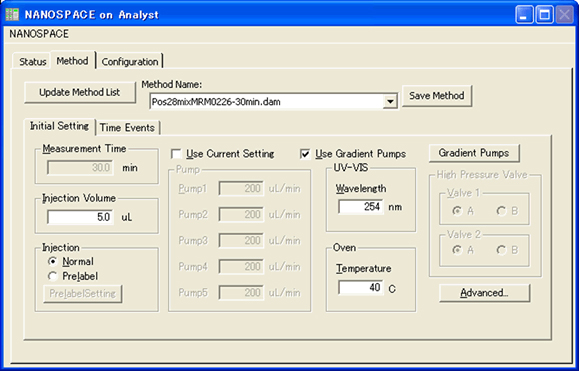579x371 pixels.
Task: Open the Configuration tab
Action: click(x=130, y=62)
